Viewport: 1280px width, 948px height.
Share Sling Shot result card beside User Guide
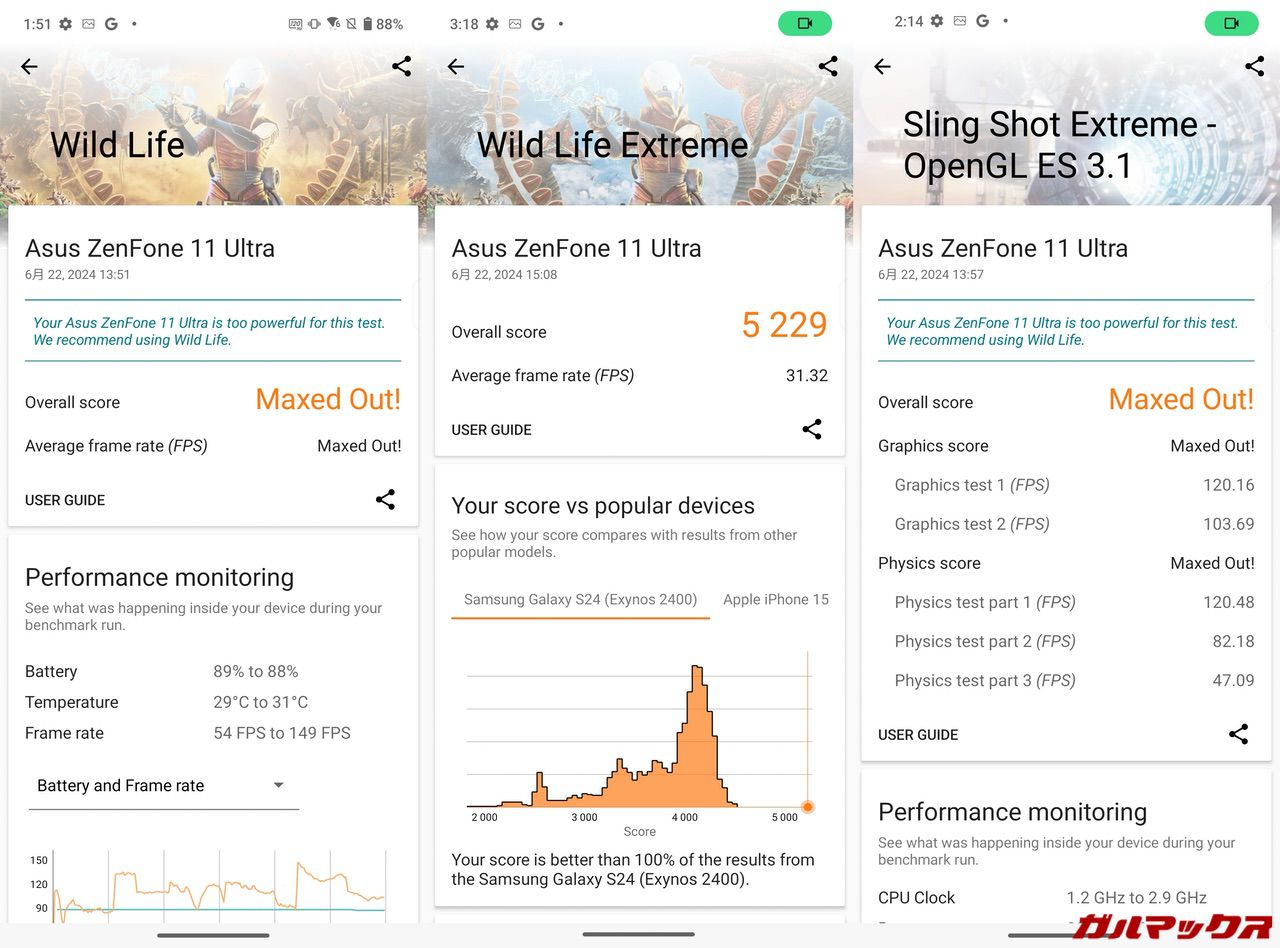click(x=1238, y=734)
